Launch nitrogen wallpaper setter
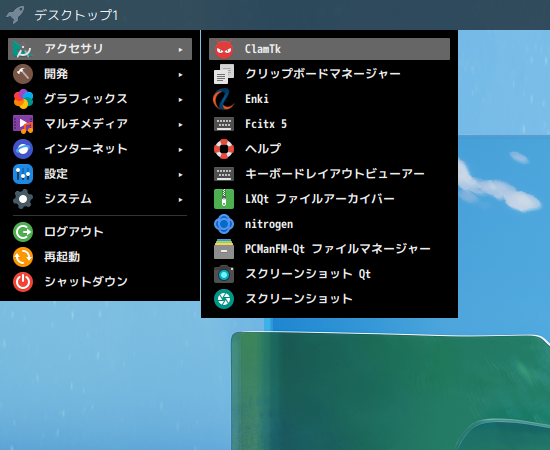Viewport: 550px width, 450px height. point(329,224)
